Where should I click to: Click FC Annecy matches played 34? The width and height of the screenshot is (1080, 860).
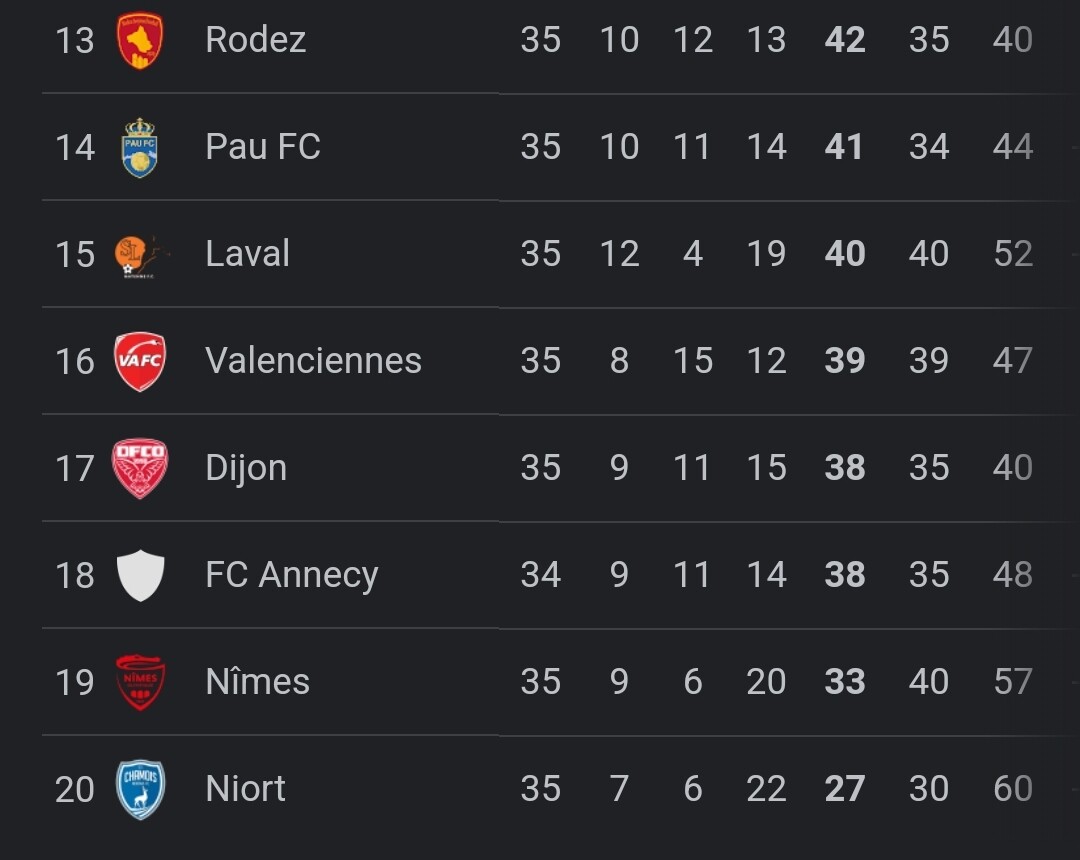pyautogui.click(x=541, y=575)
